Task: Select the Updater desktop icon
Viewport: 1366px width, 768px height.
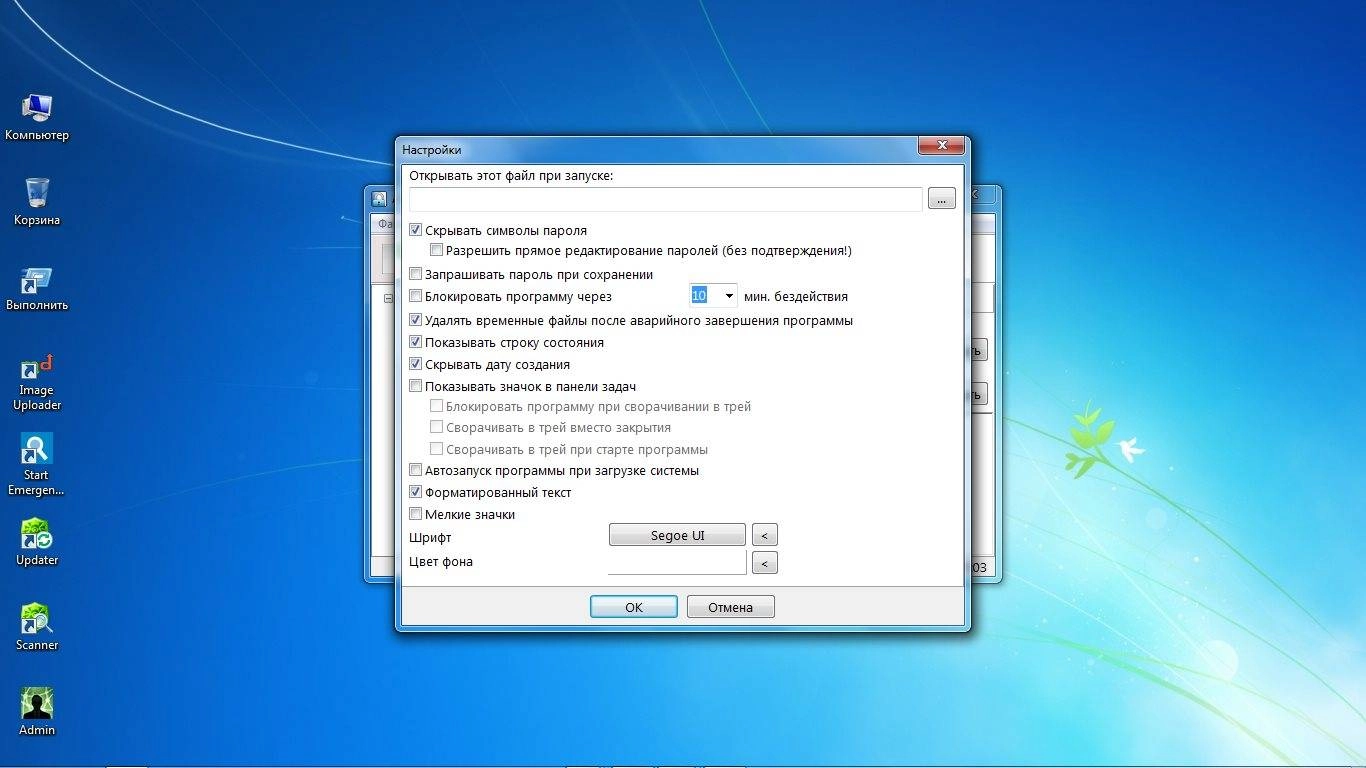Action: 37,542
